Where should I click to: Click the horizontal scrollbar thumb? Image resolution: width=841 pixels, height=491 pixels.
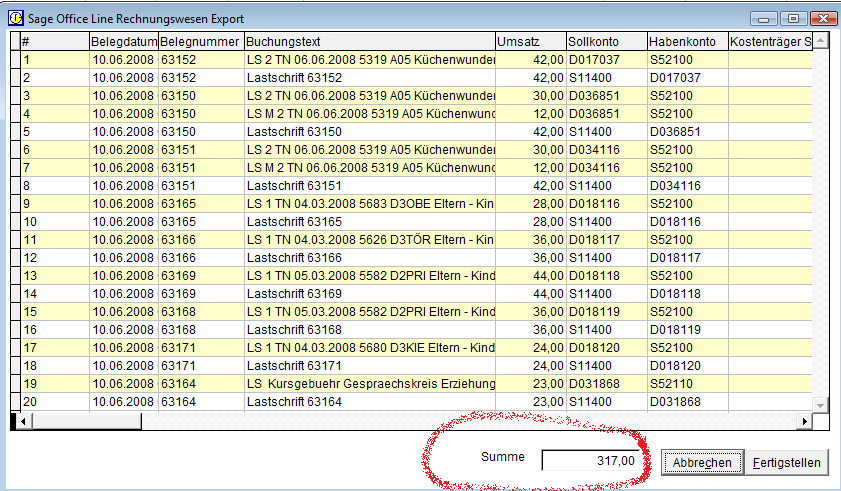tap(86, 422)
